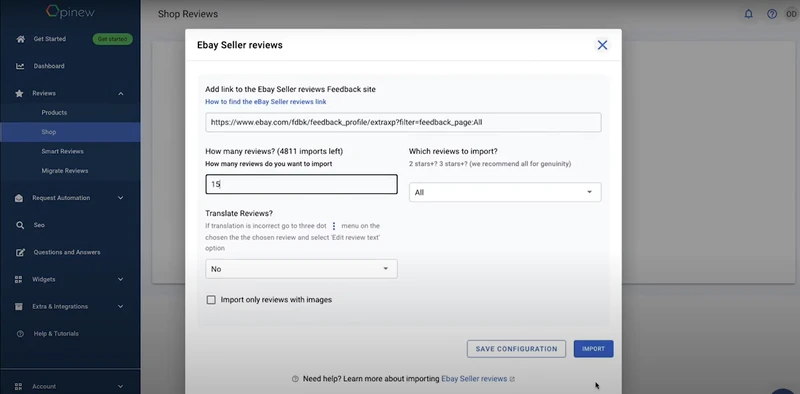This screenshot has height=394, width=800.
Task: Close the Ebay Seller reviews dialog
Action: pos(603,45)
